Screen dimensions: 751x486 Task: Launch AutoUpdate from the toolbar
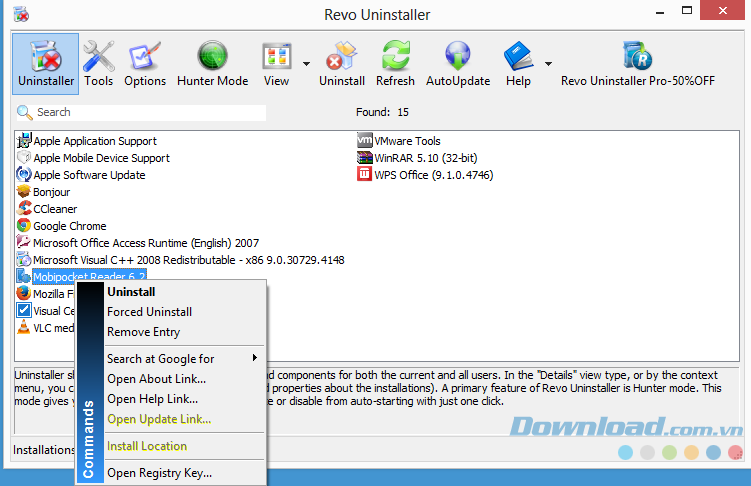[458, 63]
